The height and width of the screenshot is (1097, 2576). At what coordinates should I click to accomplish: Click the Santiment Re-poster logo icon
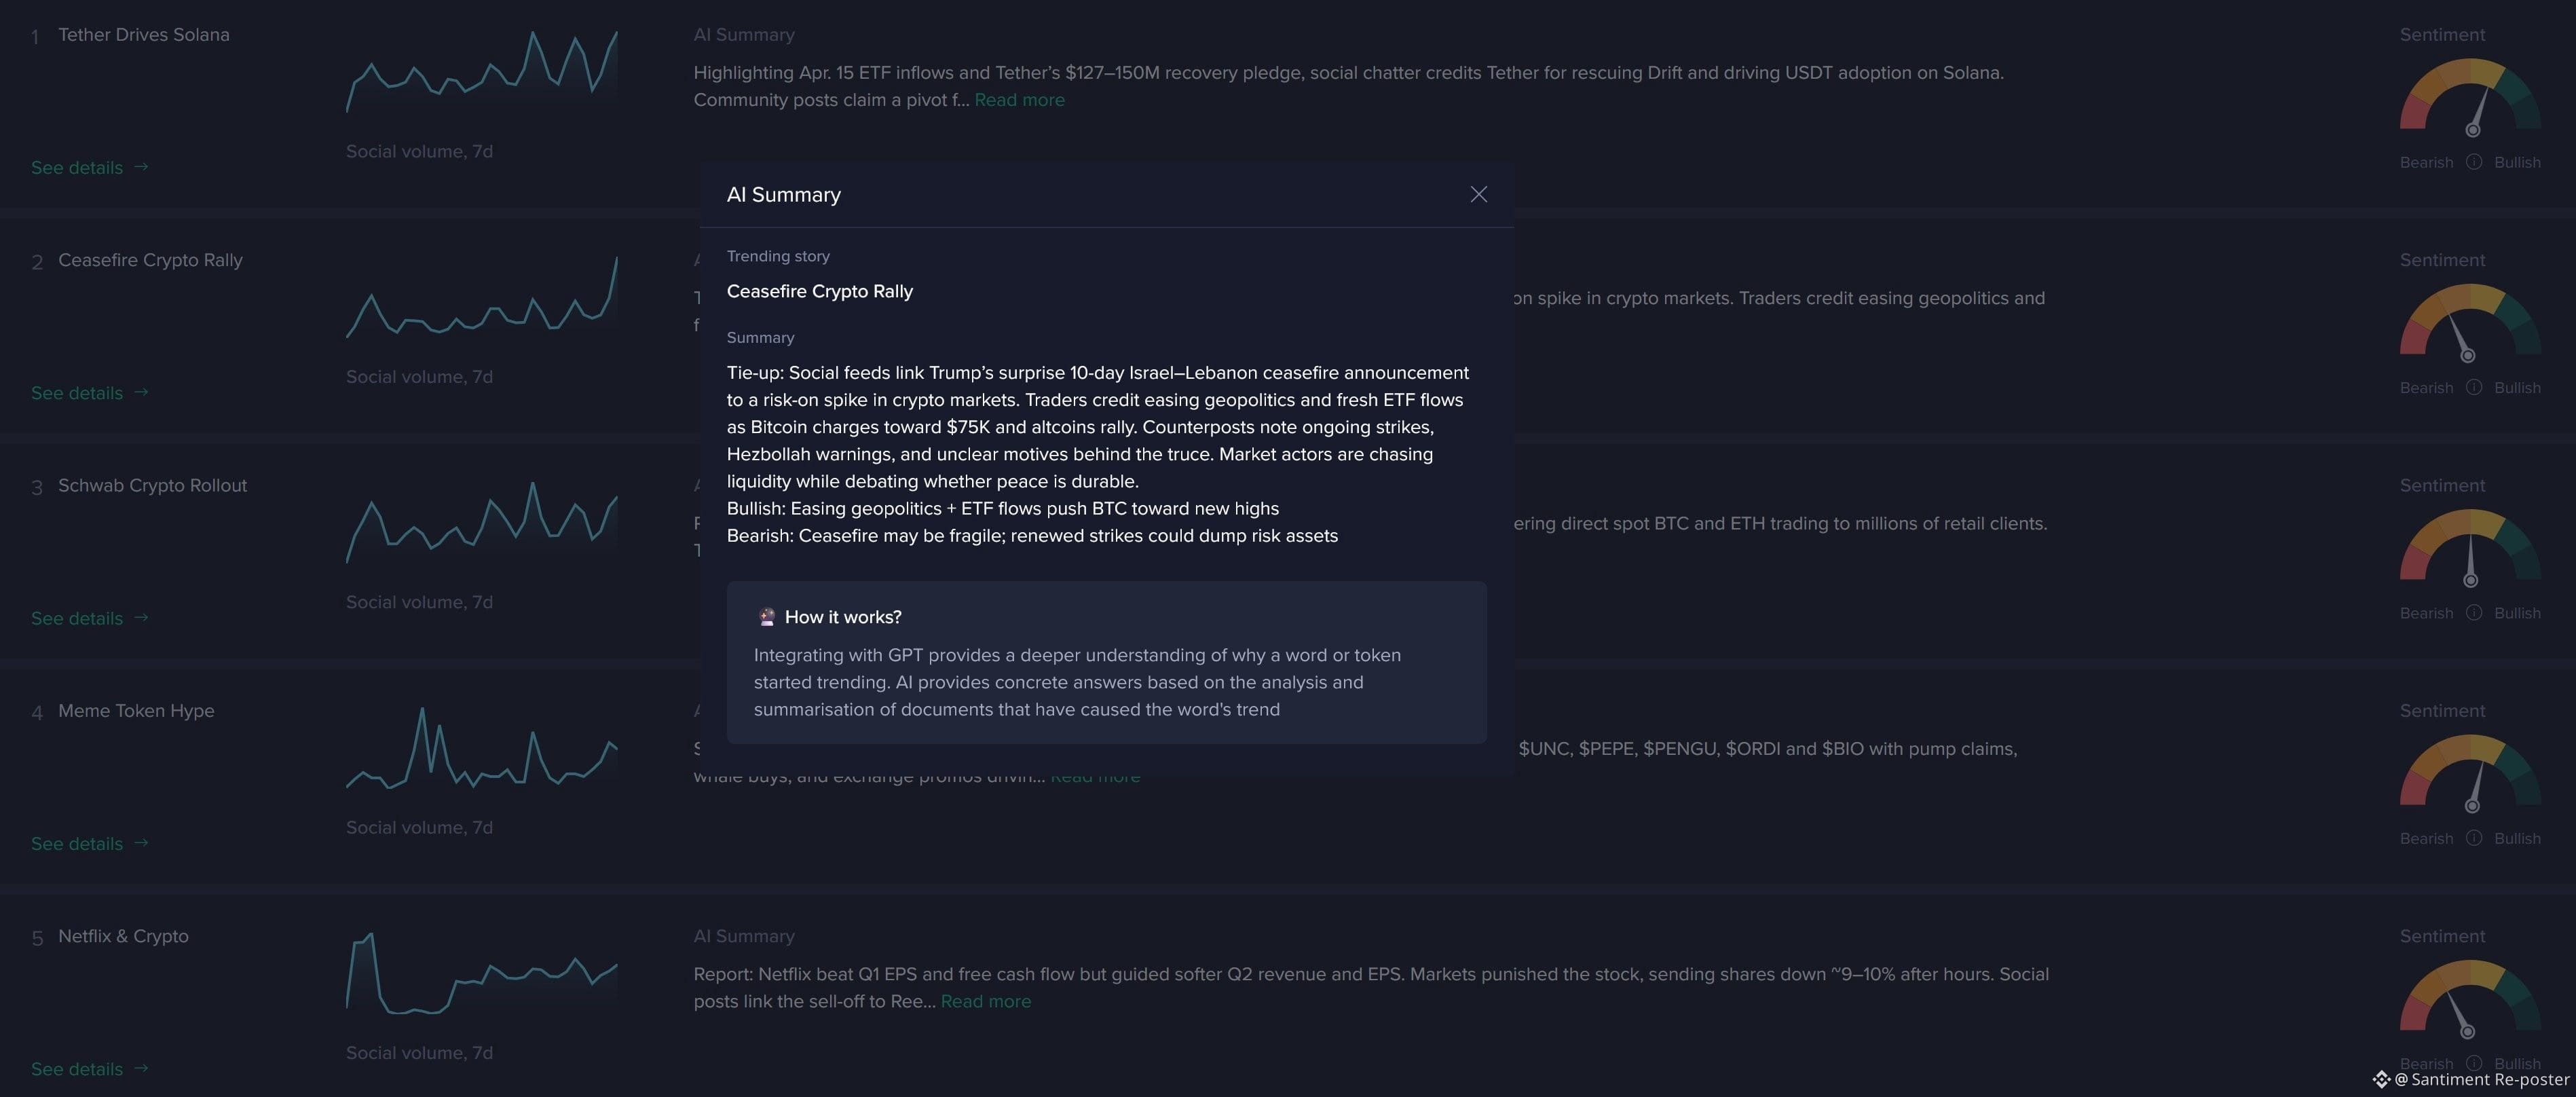coord(2381,1079)
